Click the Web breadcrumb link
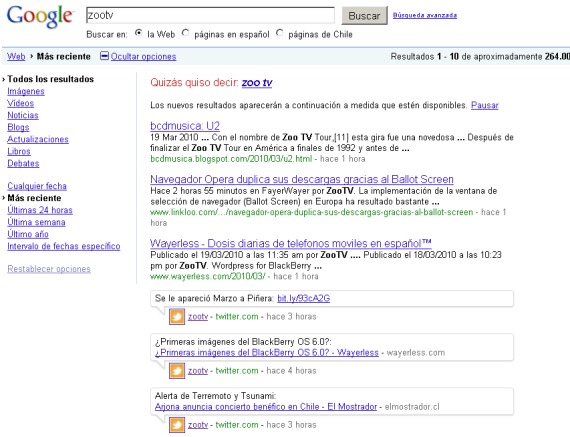Screen dimensions: 570x437 [16, 56]
